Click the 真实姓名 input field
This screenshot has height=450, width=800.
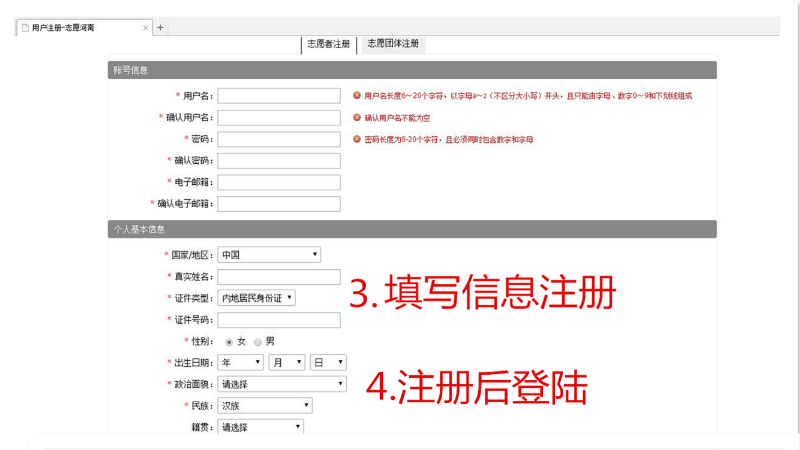point(279,277)
